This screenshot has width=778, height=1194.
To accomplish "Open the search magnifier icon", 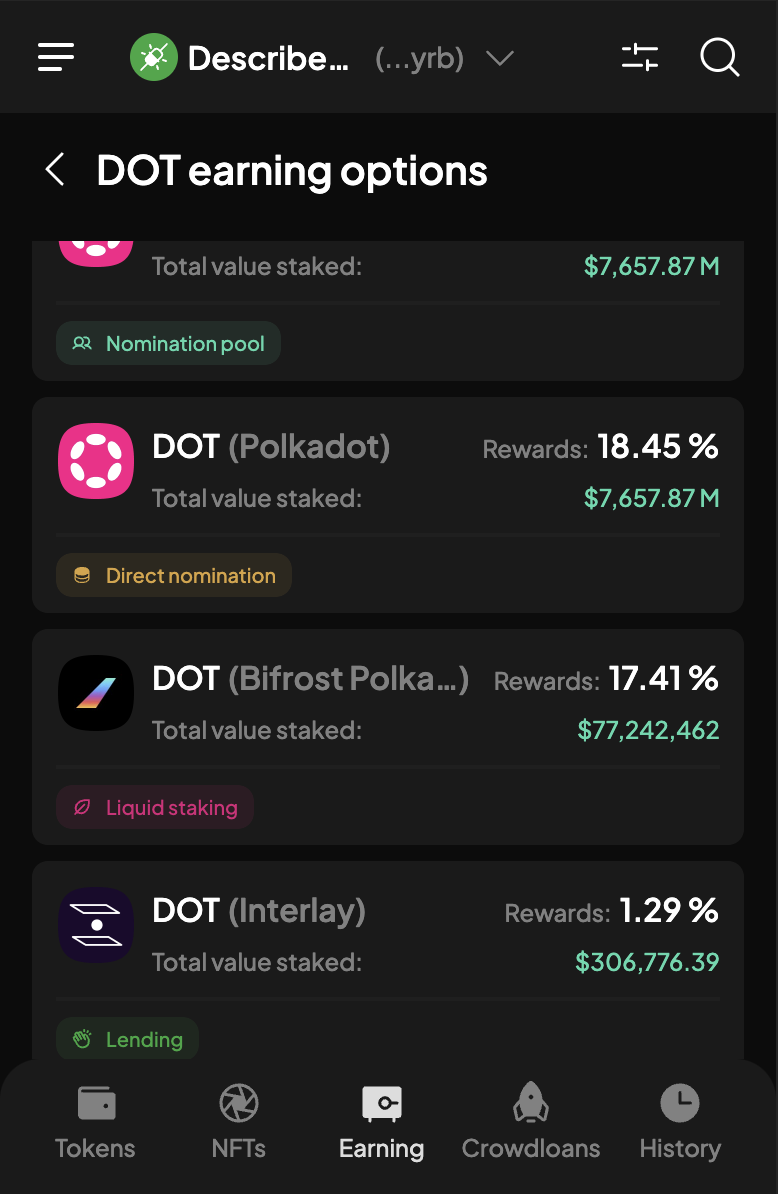I will coord(719,57).
